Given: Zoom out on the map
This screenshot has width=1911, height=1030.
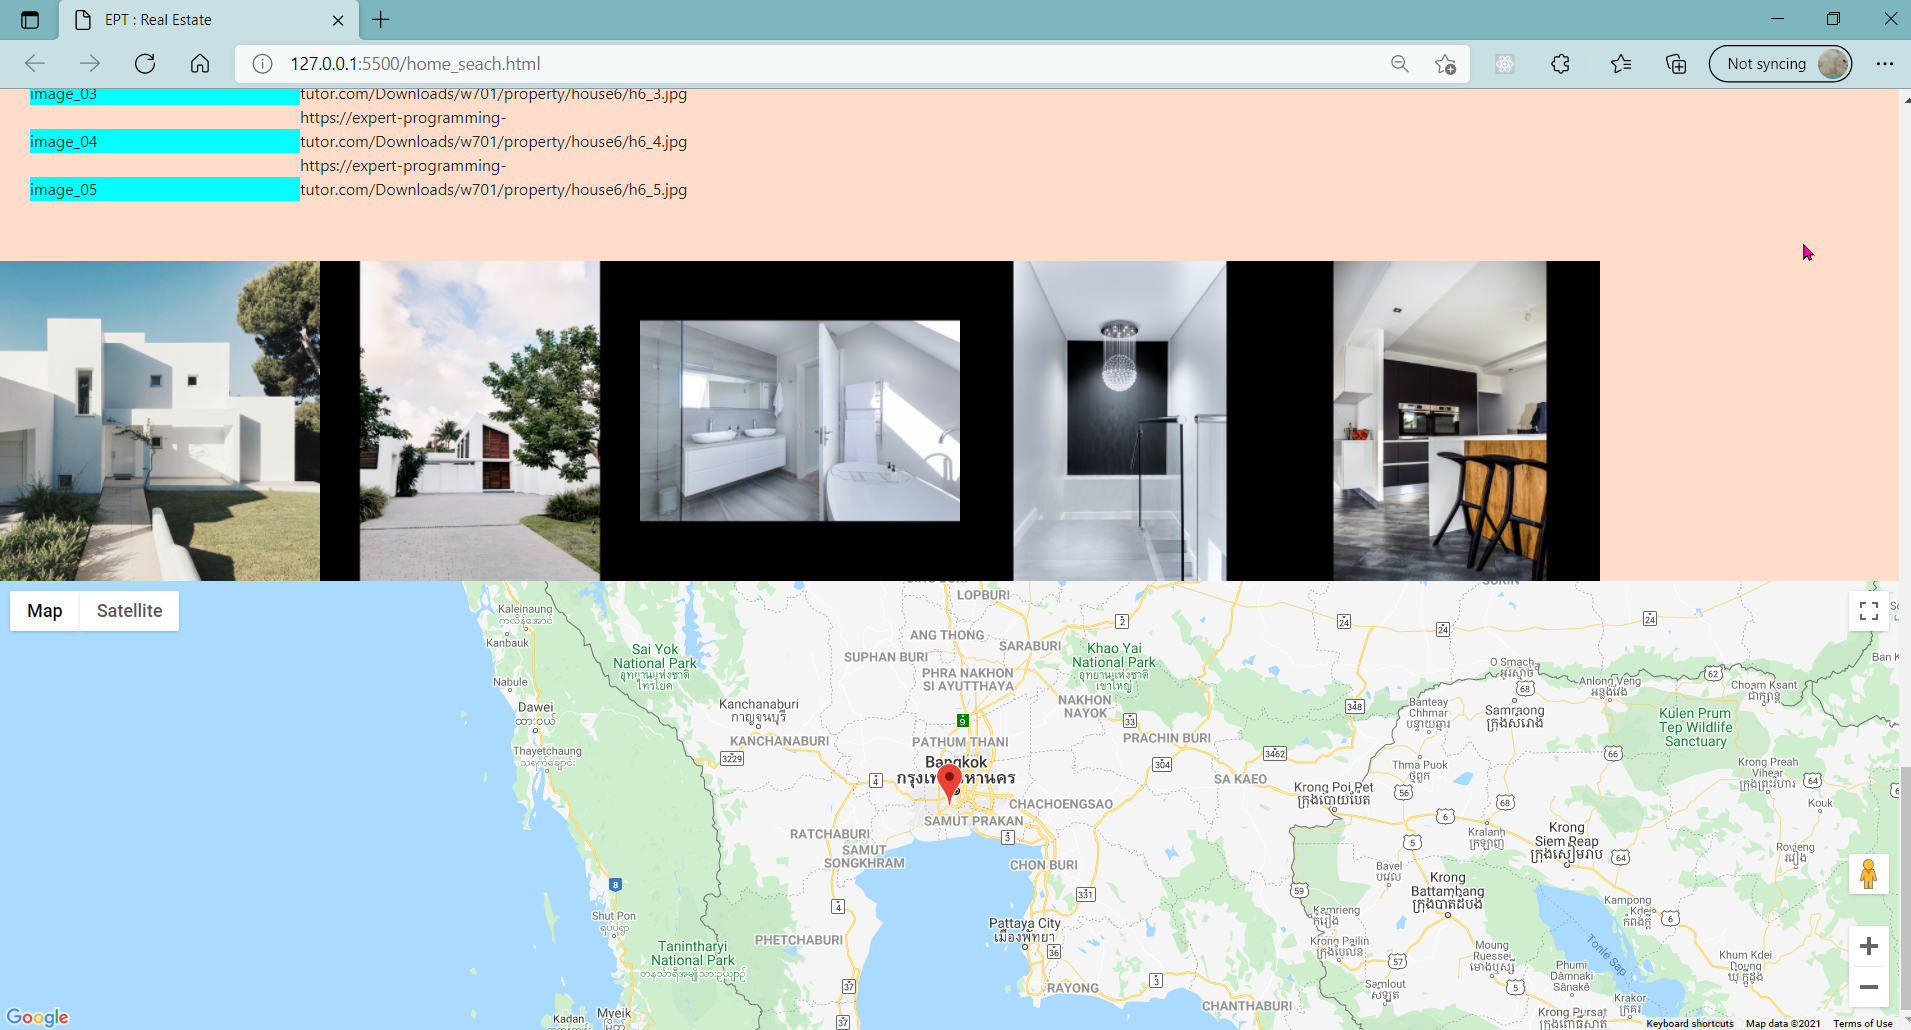Looking at the screenshot, I should (x=1869, y=987).
